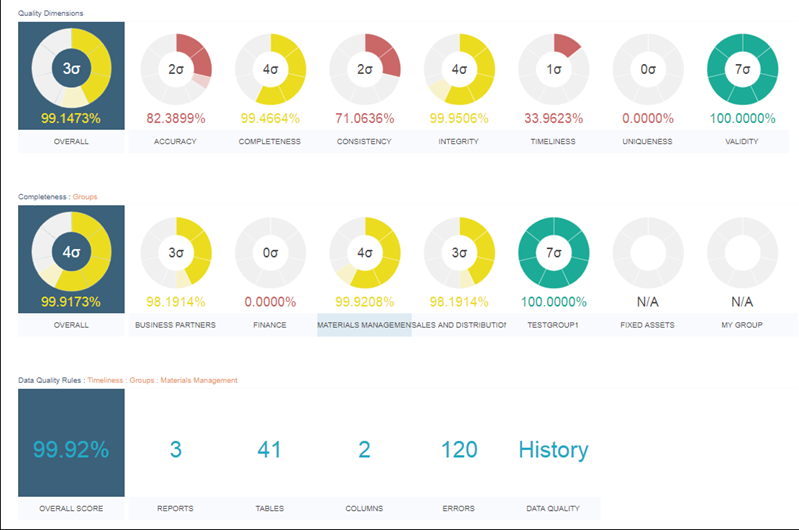Click the Groups breadcrumb in Data Quality Rules
799x530 pixels.
coord(142,380)
